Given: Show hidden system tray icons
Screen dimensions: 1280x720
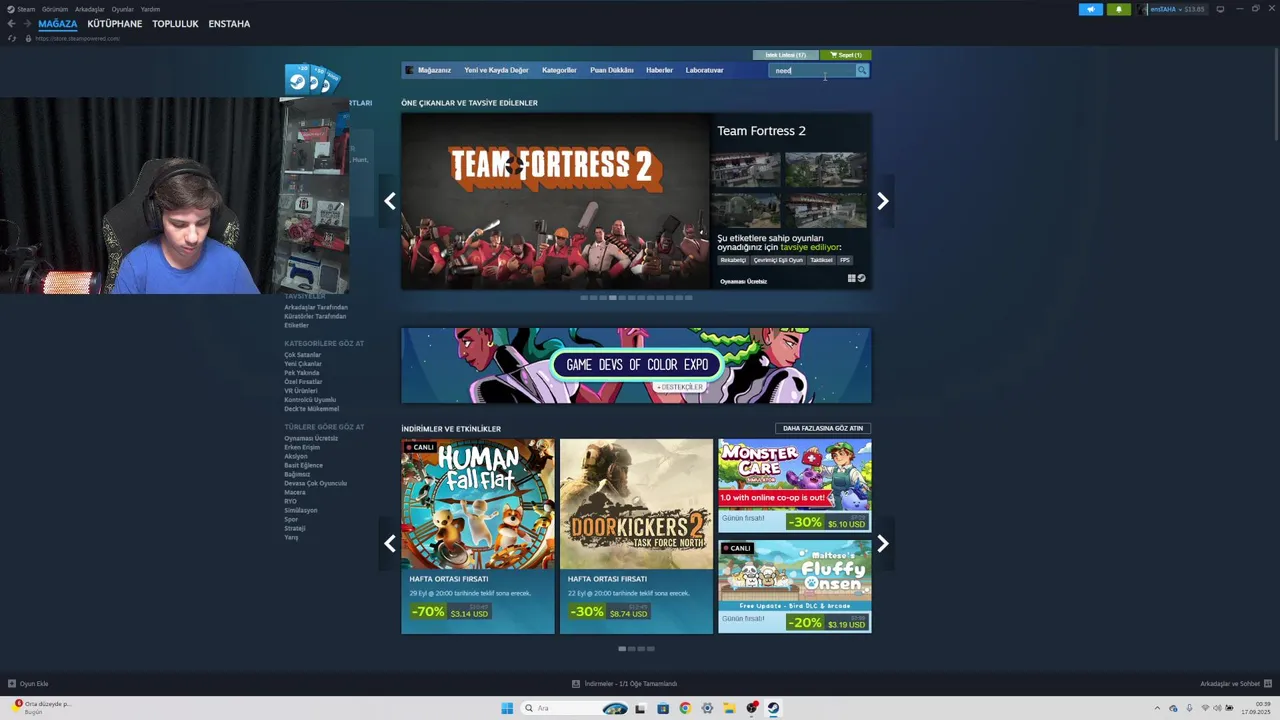Looking at the screenshot, I should (1157, 708).
